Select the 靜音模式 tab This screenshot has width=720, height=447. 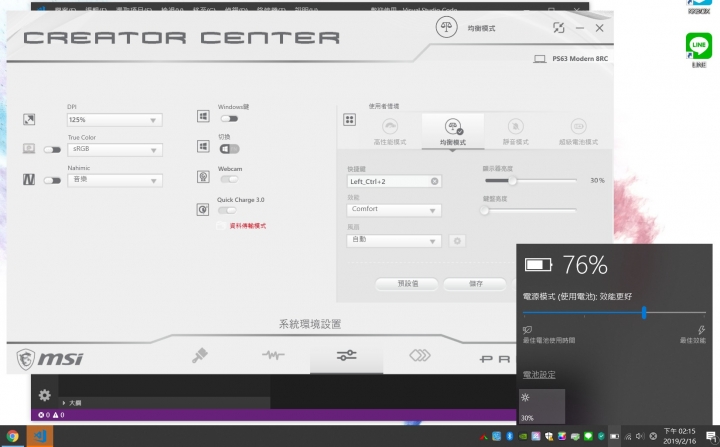(x=516, y=132)
